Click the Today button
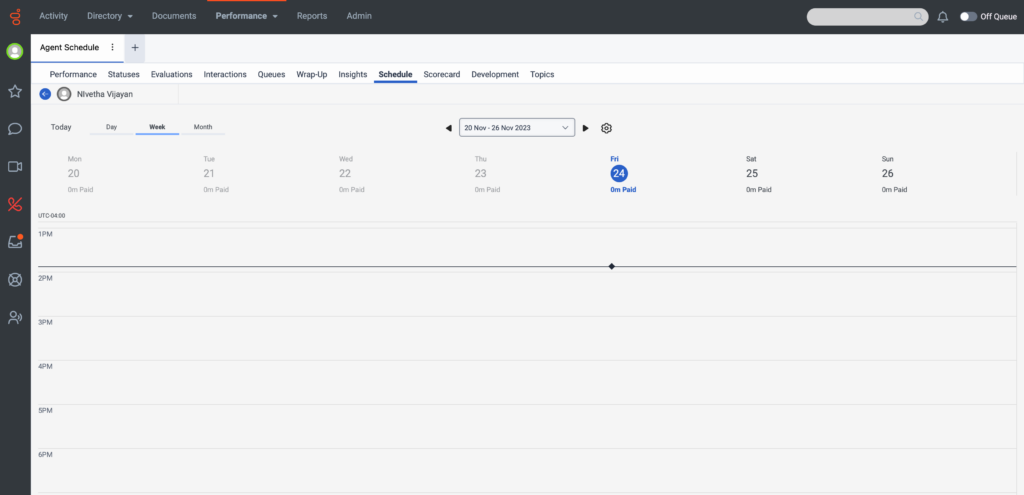This screenshot has width=1024, height=495. (x=61, y=127)
